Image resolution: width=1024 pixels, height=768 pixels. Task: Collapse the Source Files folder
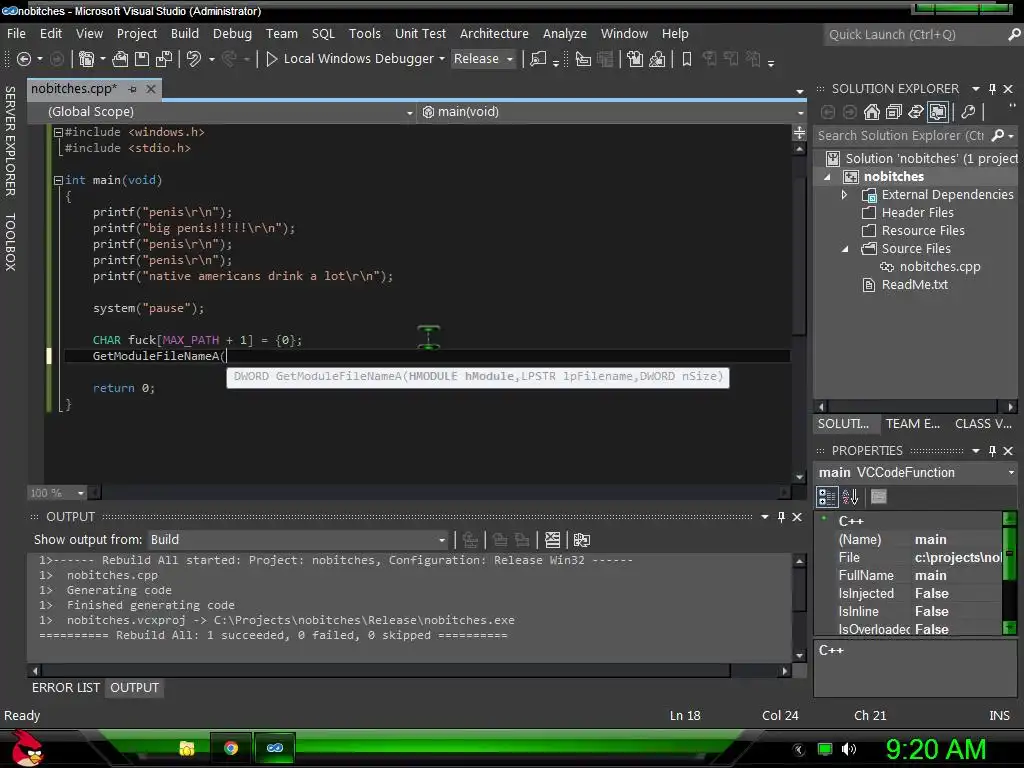coord(845,249)
